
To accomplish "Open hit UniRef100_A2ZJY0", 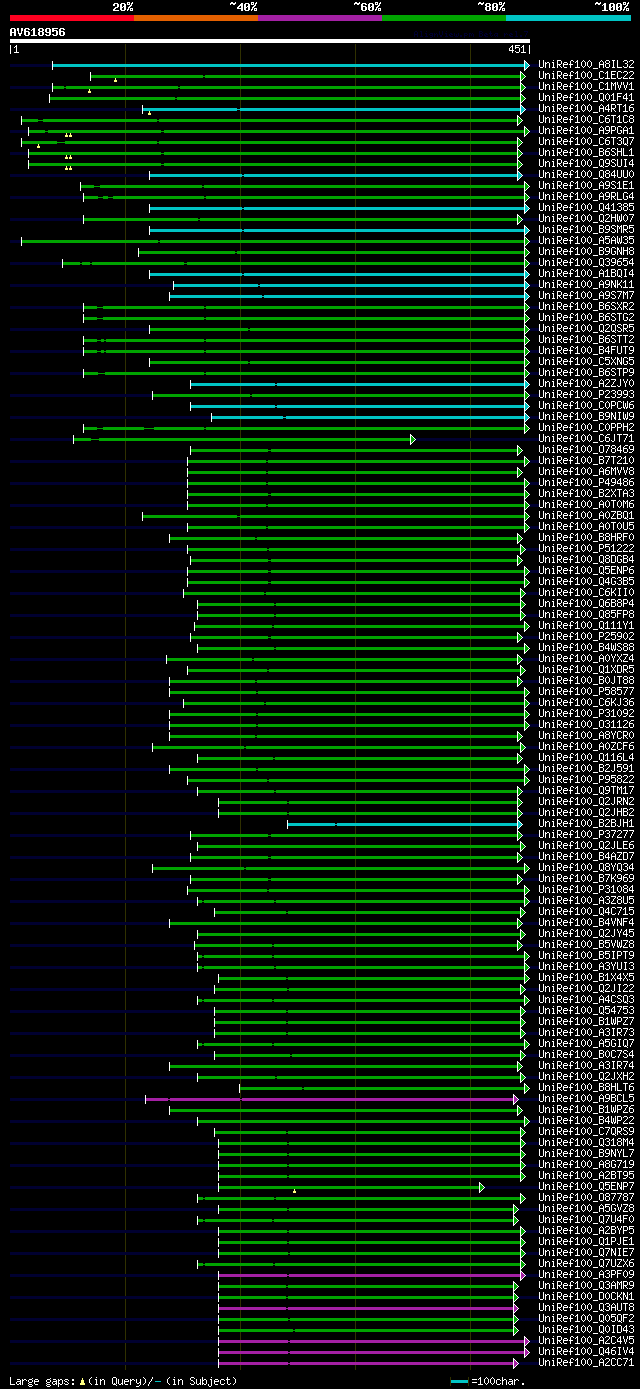I will 586,384.
